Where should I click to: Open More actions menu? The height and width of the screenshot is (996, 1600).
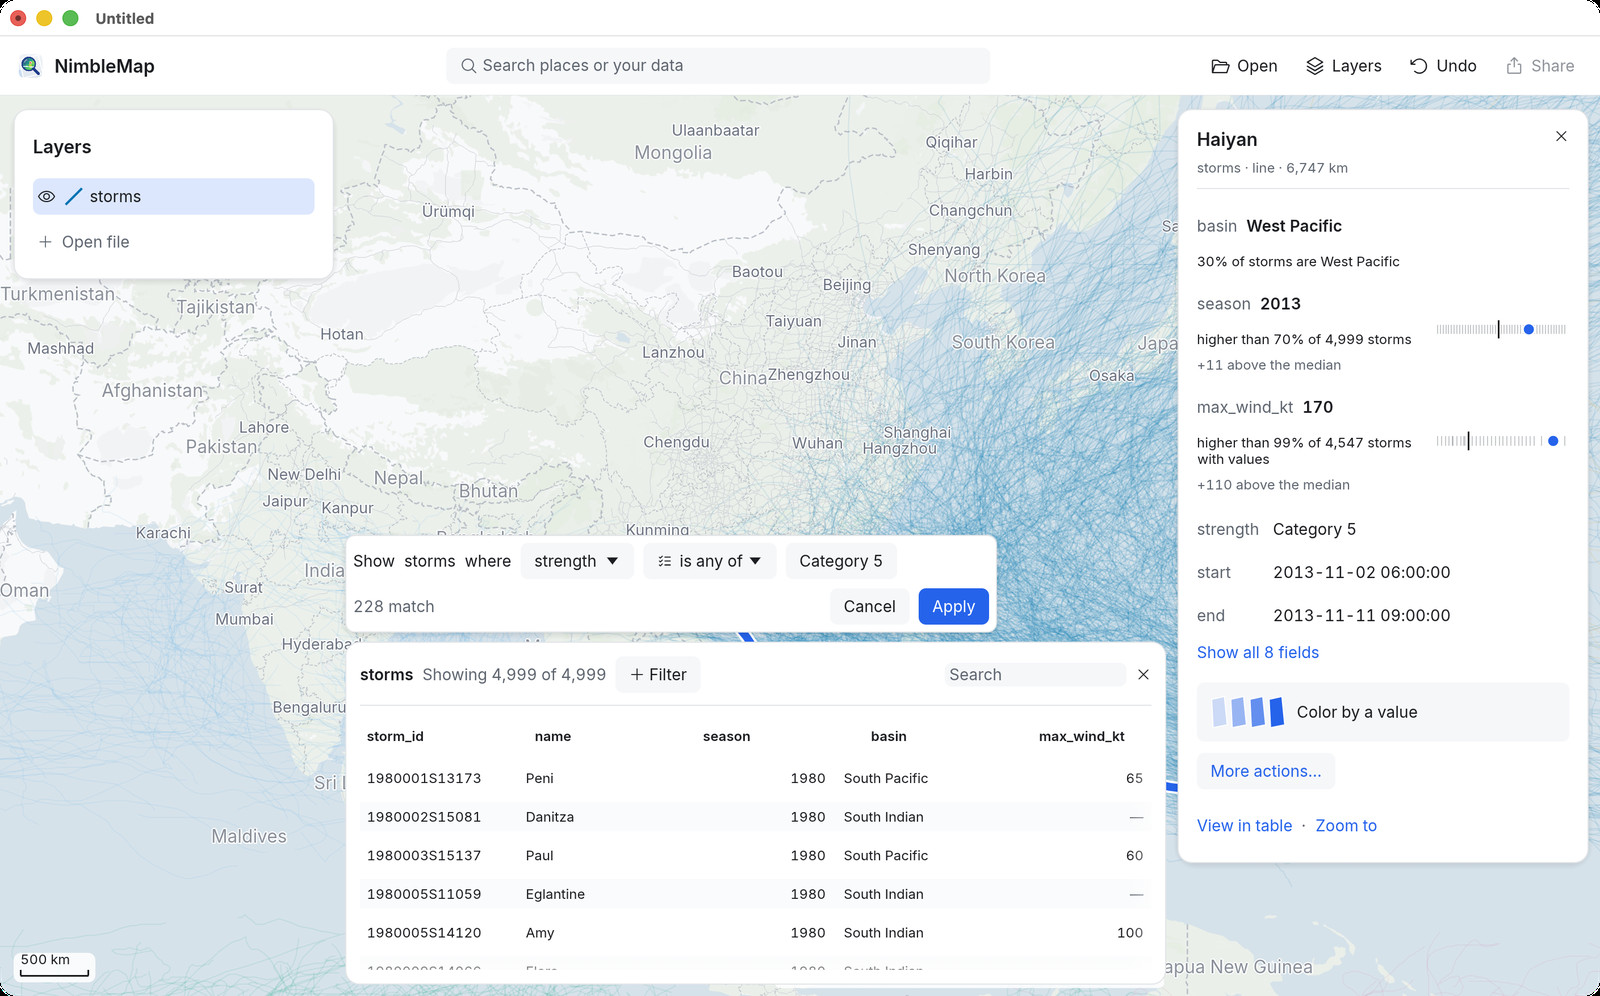pyautogui.click(x=1265, y=771)
